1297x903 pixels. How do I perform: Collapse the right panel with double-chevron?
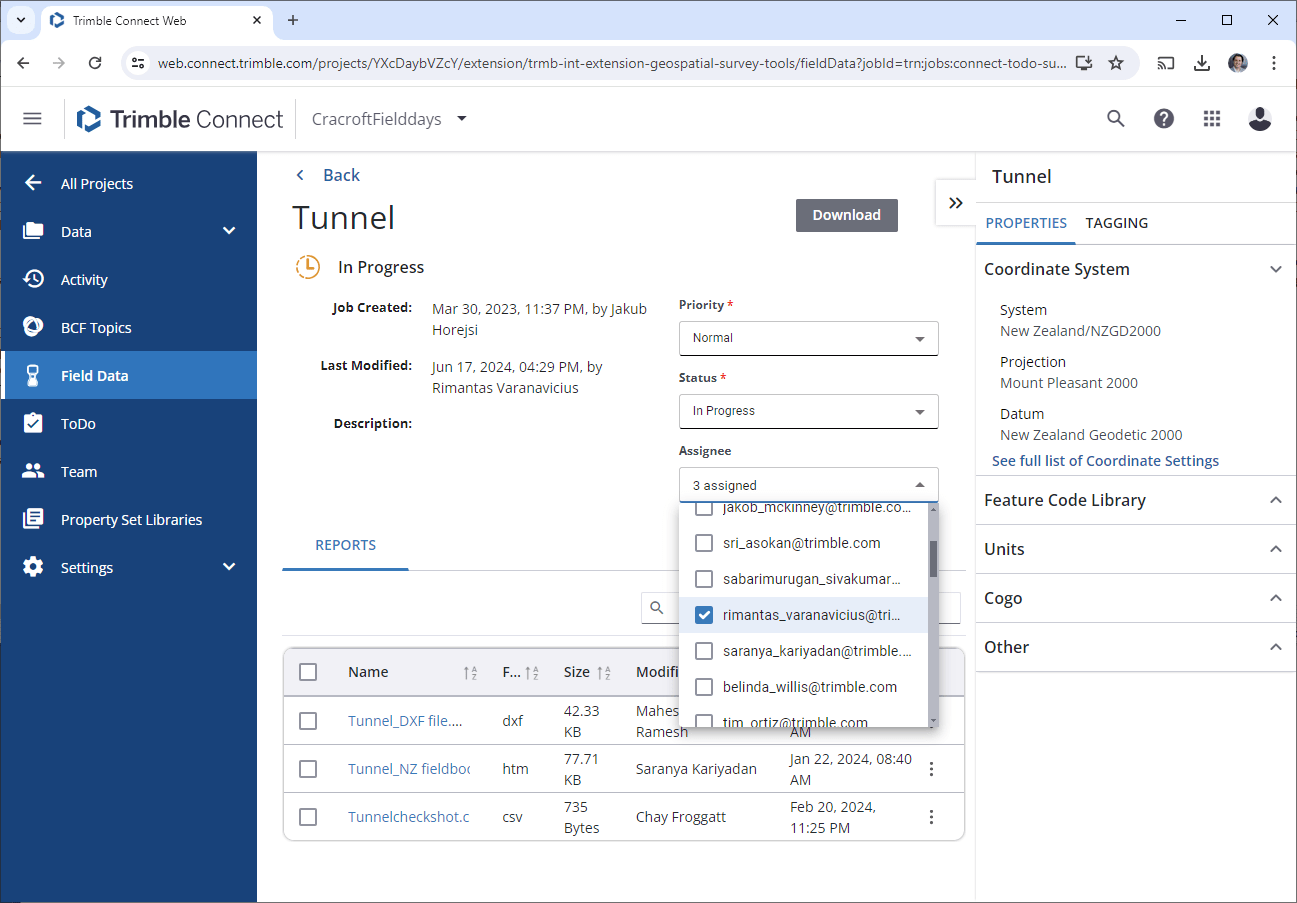[955, 203]
